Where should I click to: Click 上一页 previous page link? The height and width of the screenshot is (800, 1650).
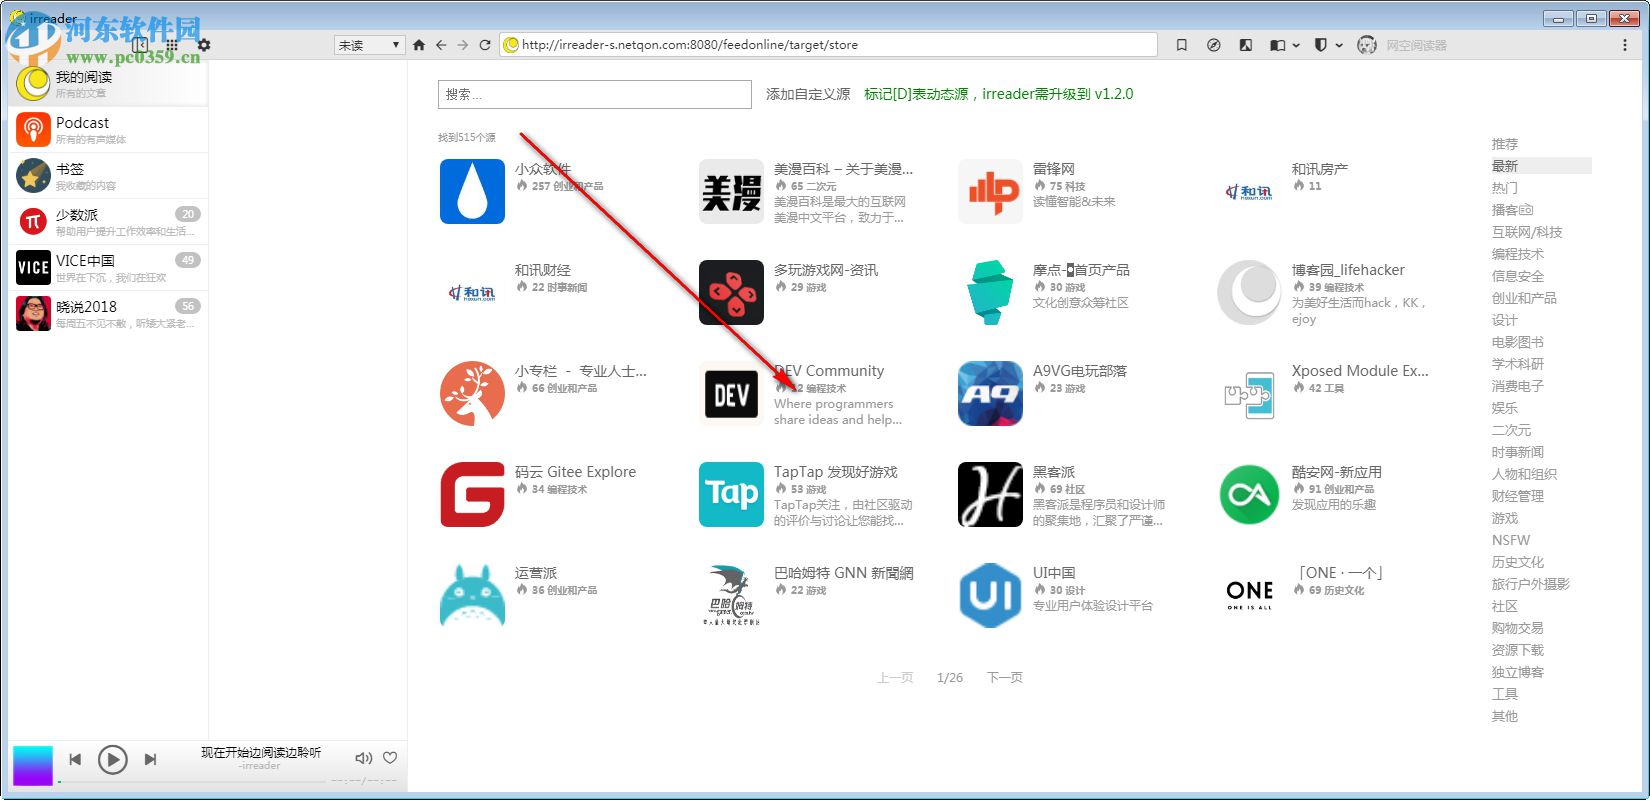[895, 677]
